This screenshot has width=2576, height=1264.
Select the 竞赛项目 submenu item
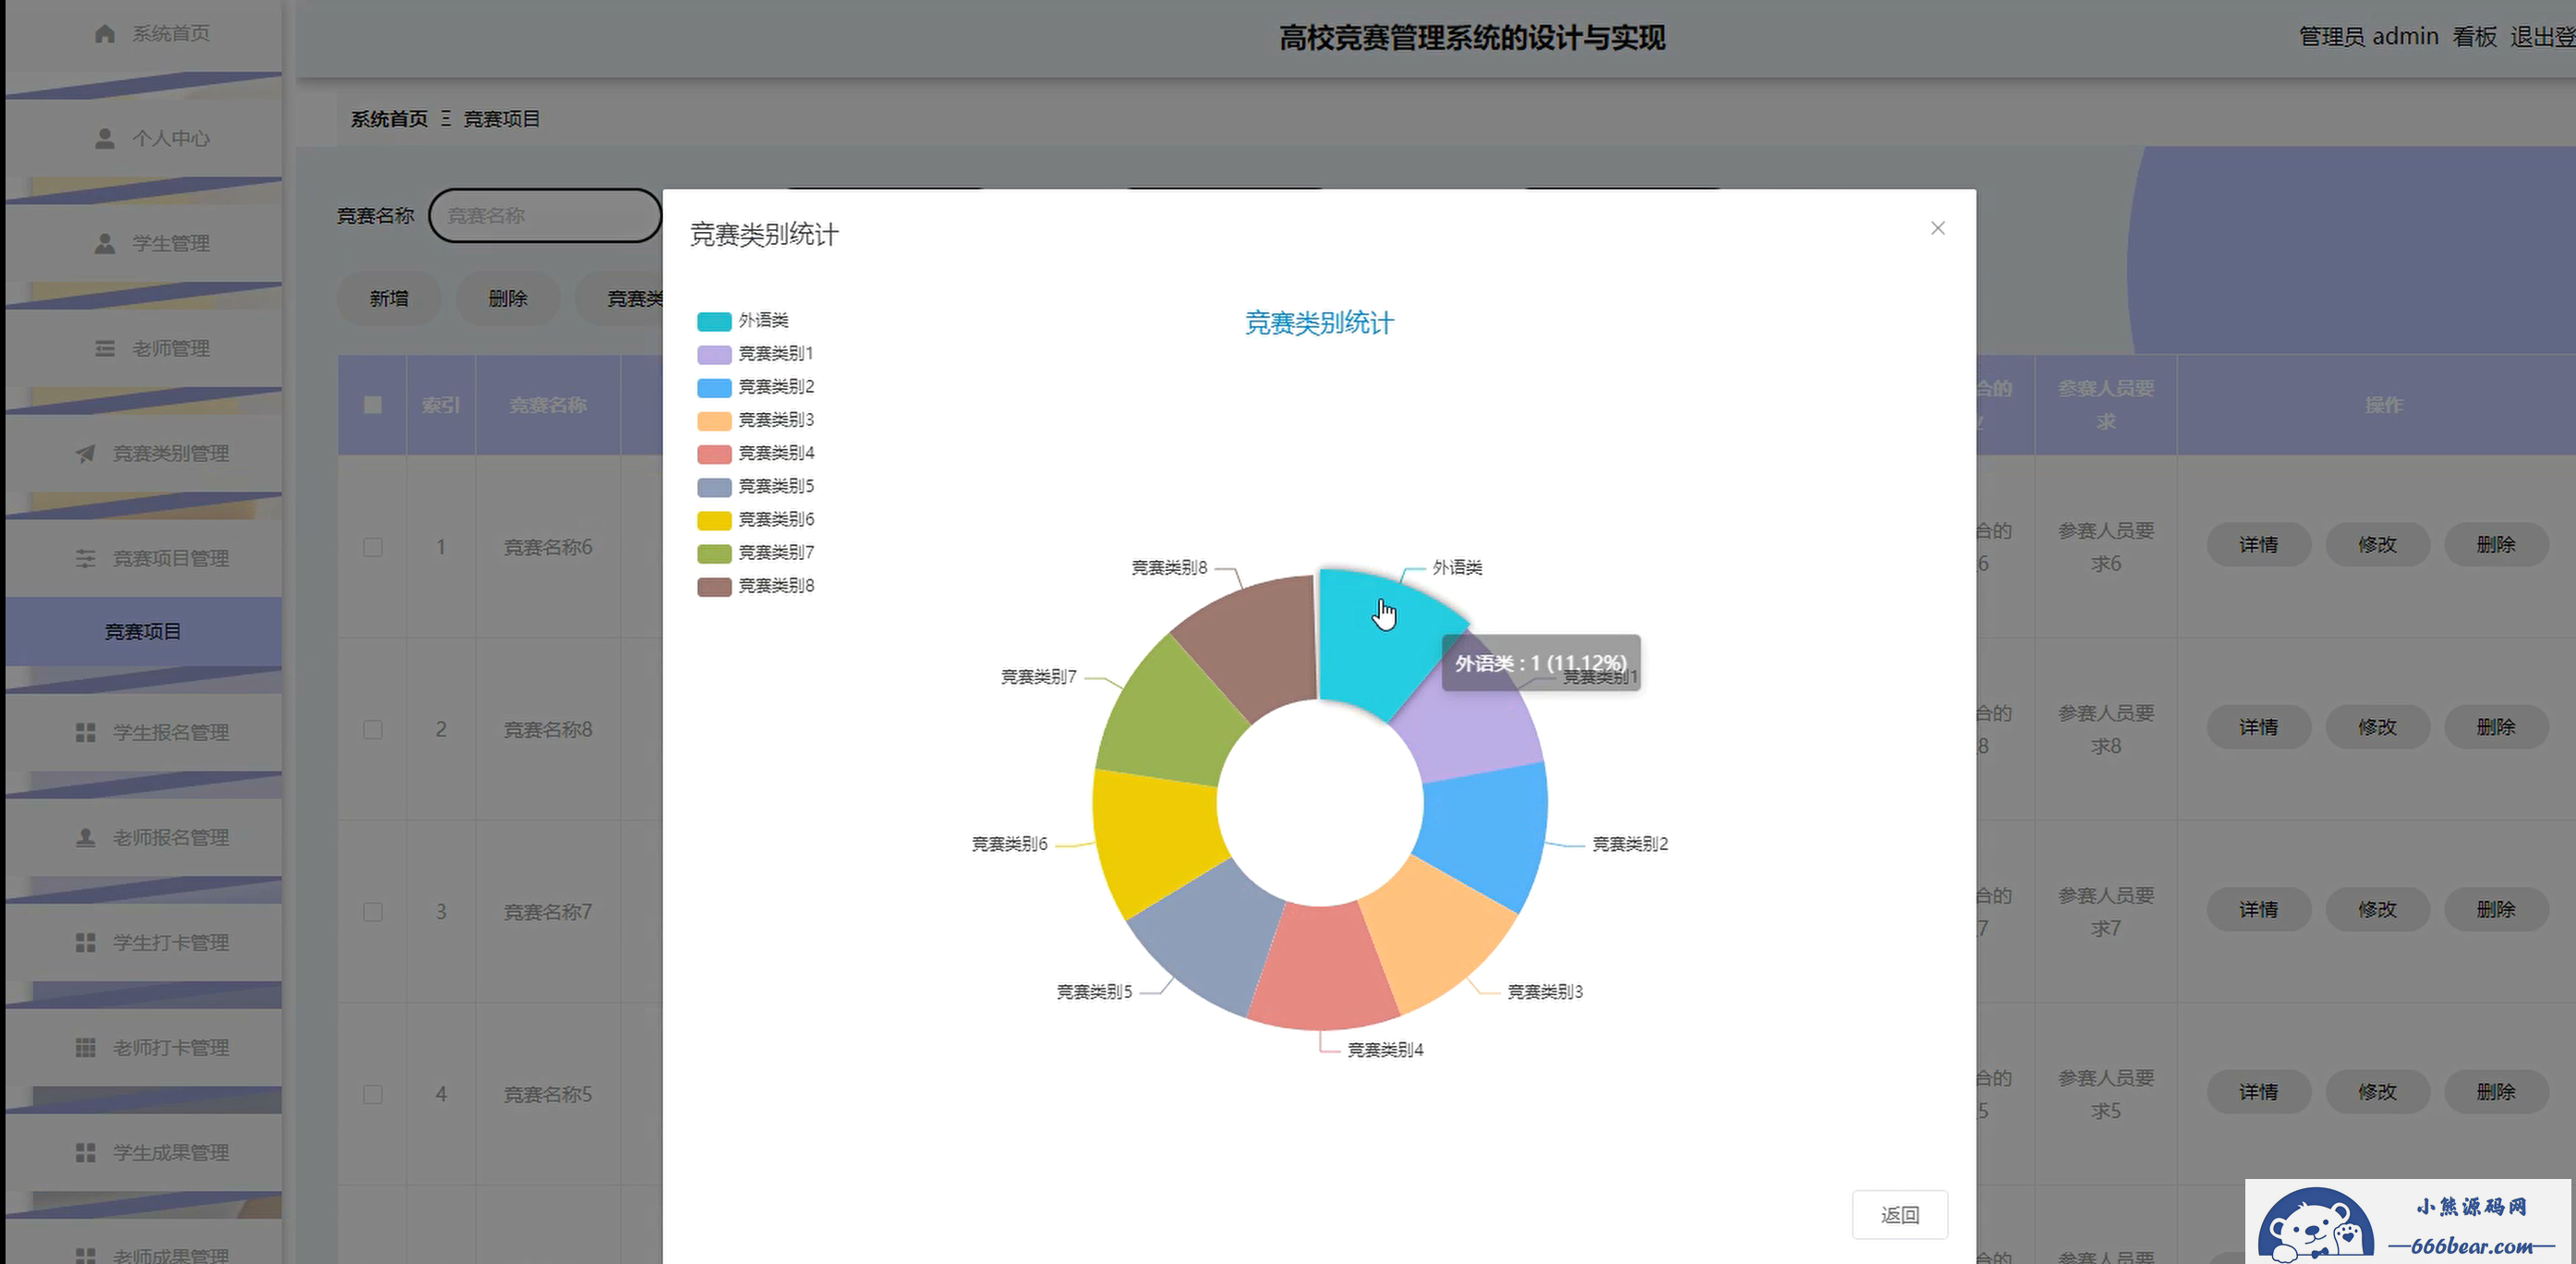tap(143, 631)
